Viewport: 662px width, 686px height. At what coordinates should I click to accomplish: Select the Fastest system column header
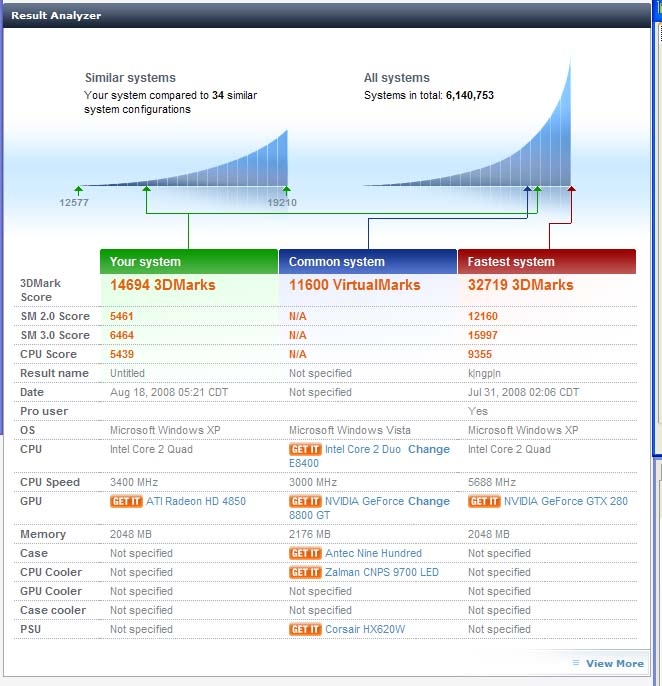pos(547,262)
